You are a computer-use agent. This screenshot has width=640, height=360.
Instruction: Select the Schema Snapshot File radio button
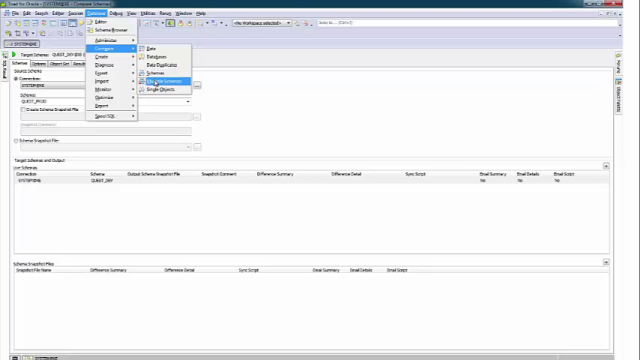point(16,141)
